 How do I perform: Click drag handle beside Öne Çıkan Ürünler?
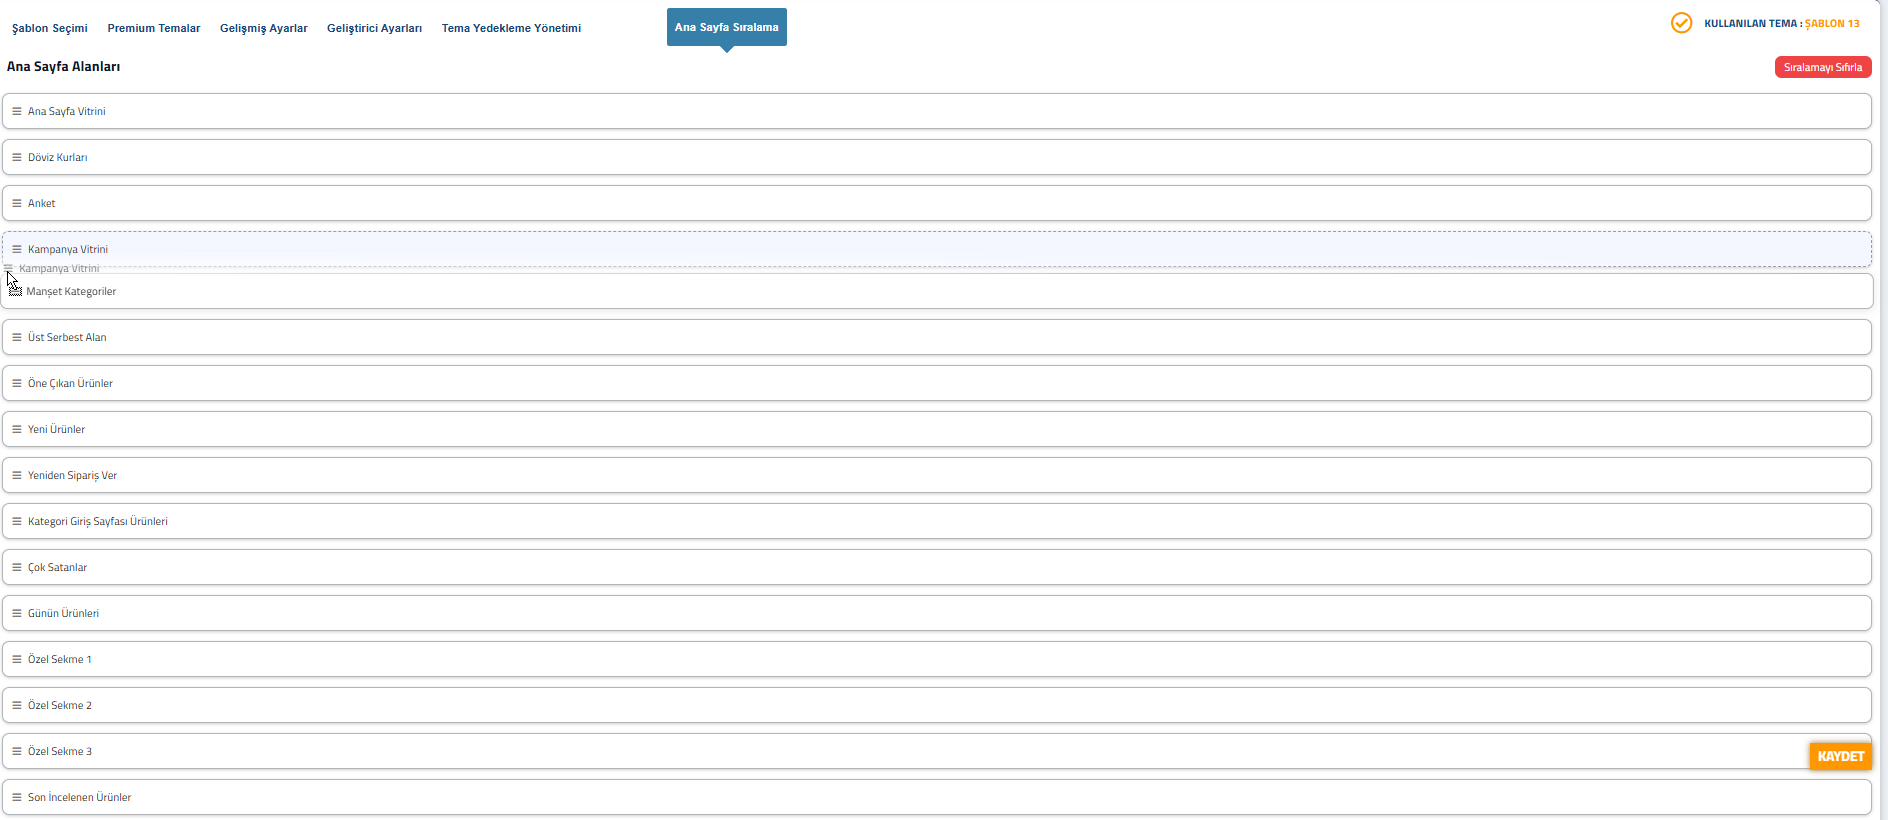pos(17,383)
